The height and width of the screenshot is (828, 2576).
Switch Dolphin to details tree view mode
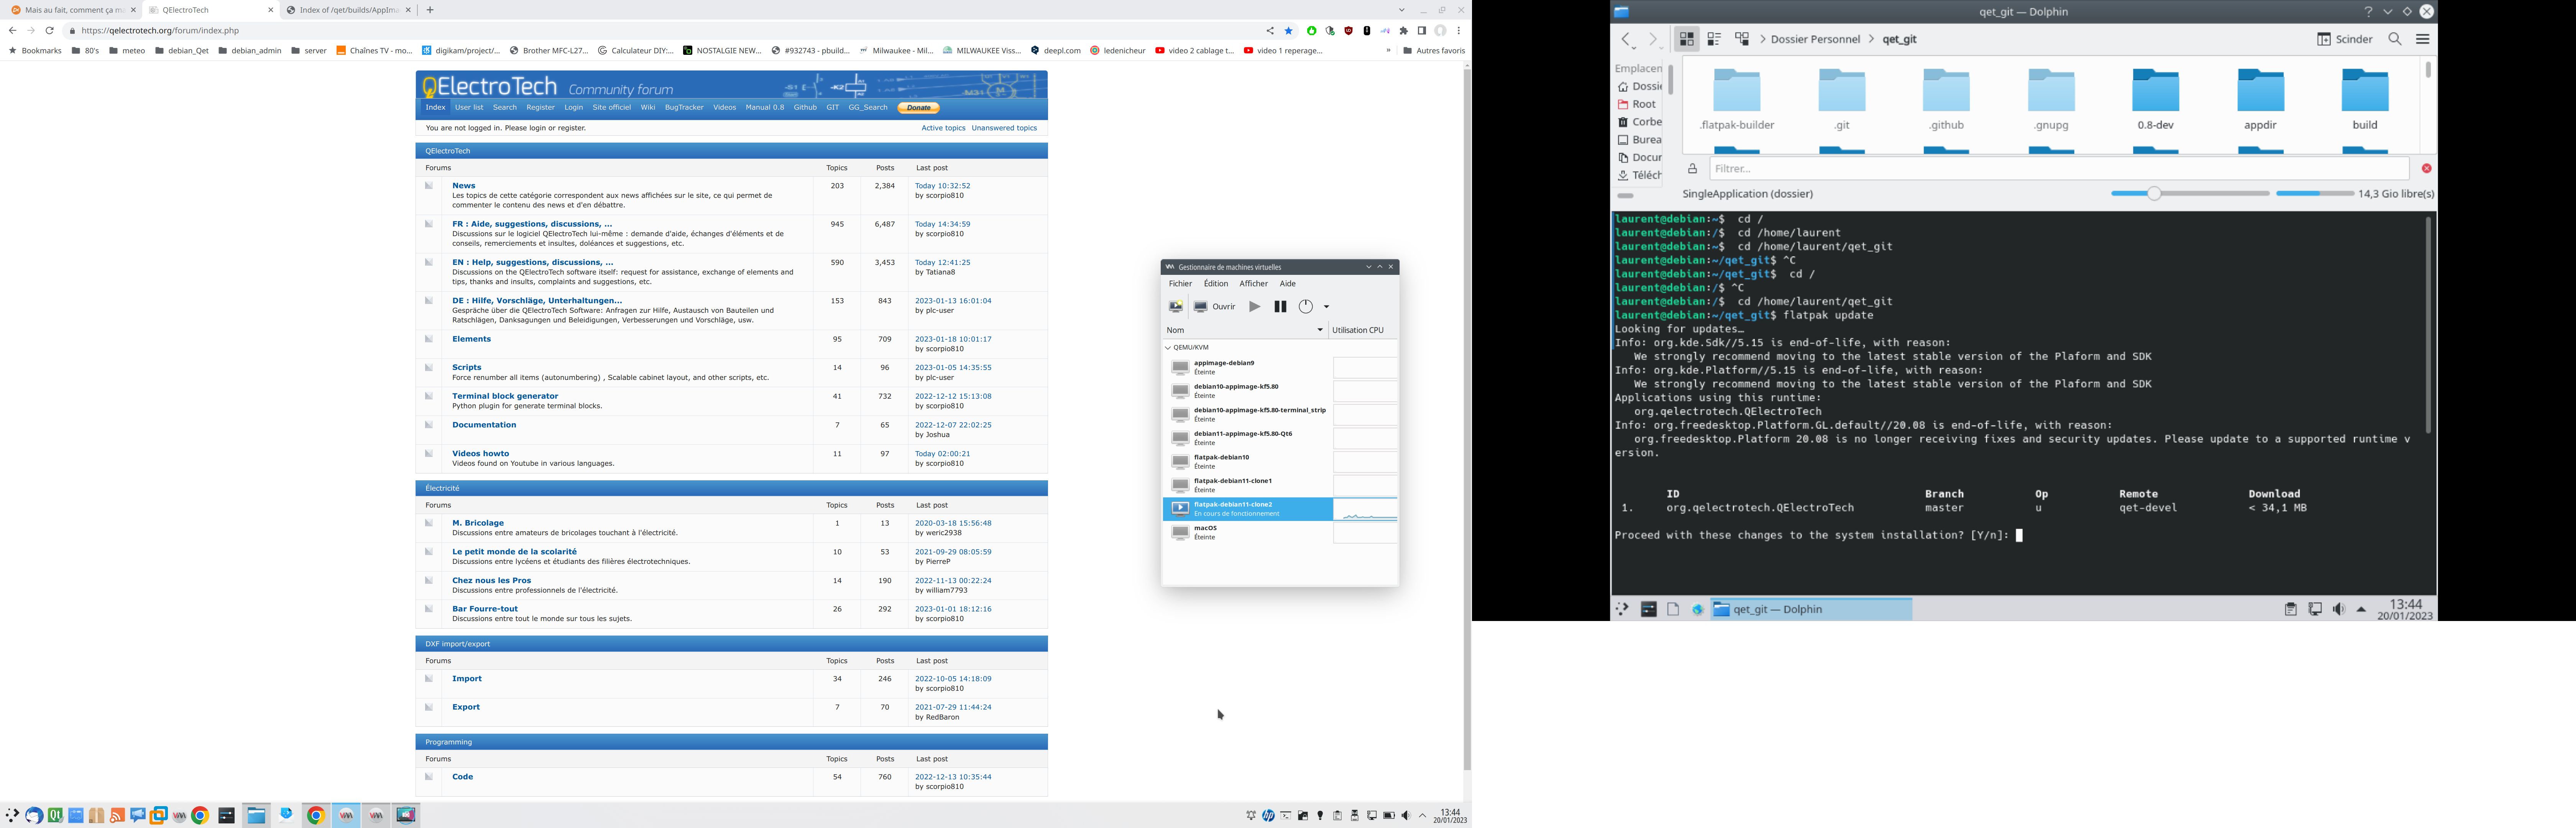point(1742,40)
